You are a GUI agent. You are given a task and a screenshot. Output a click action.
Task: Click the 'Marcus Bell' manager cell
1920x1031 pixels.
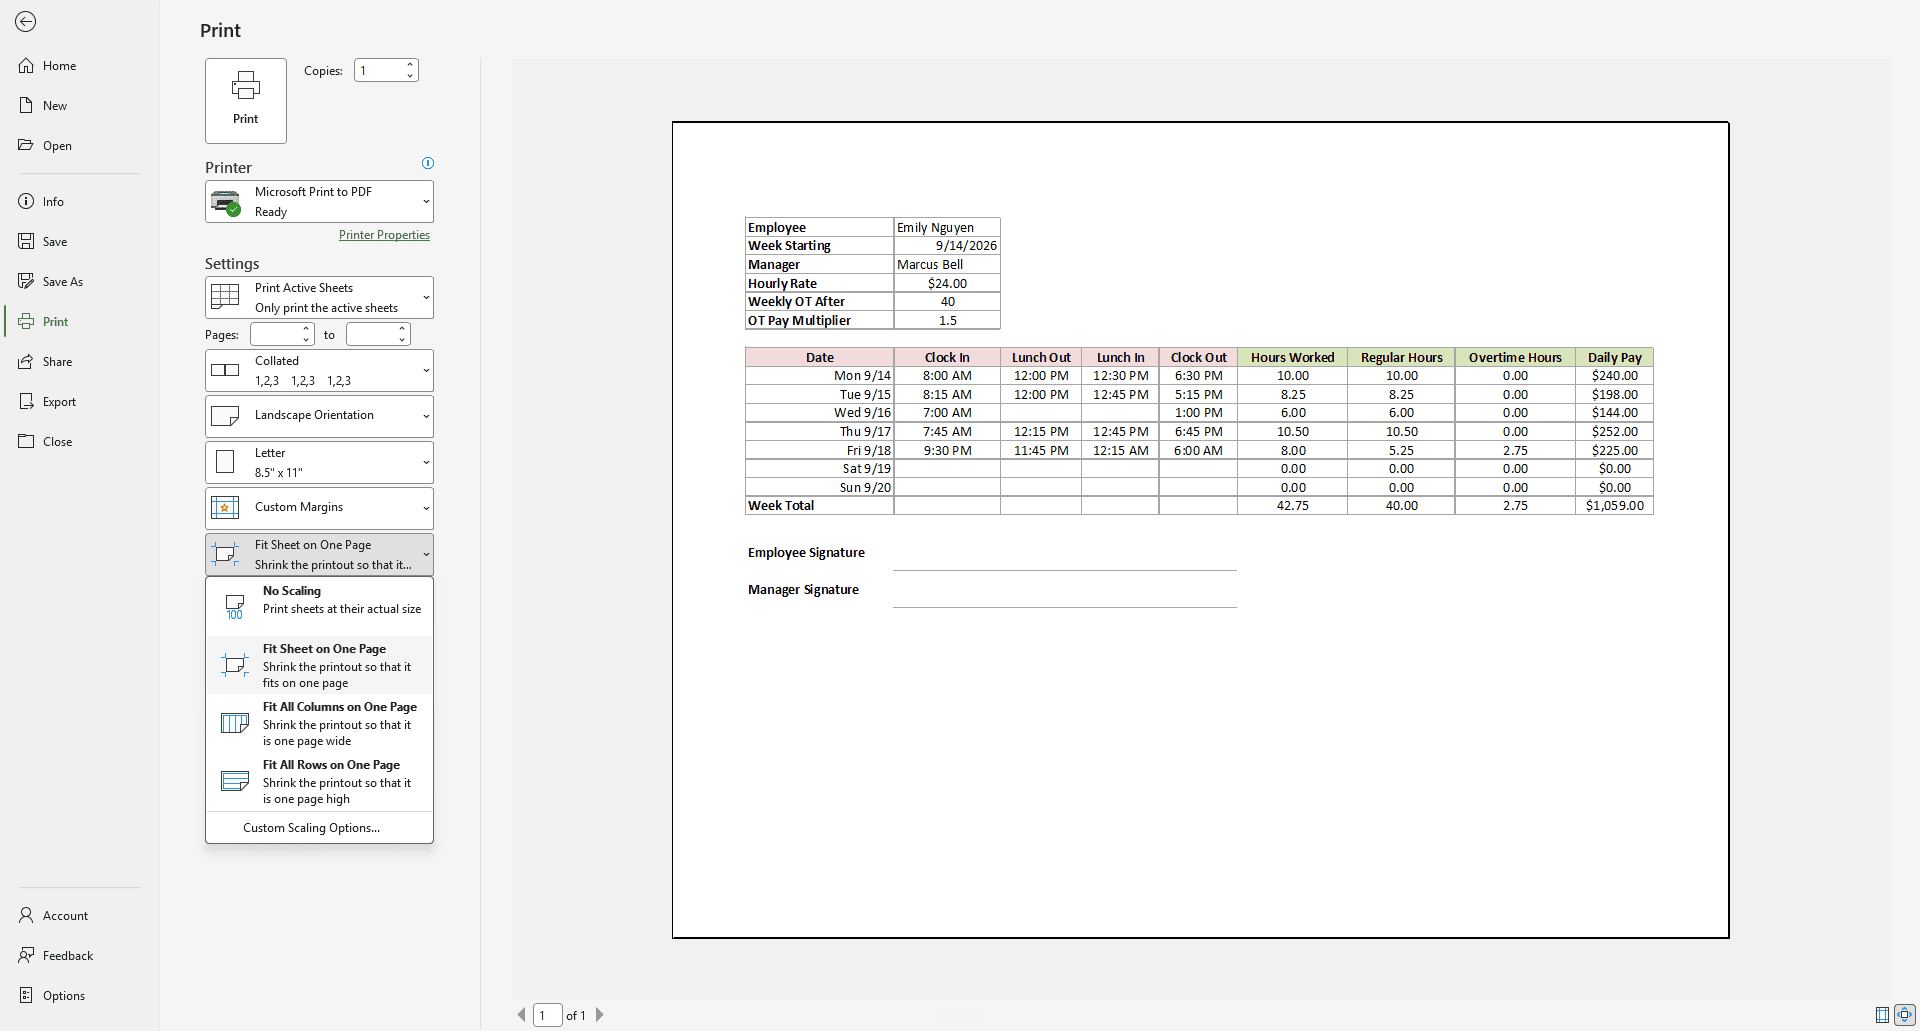click(946, 265)
